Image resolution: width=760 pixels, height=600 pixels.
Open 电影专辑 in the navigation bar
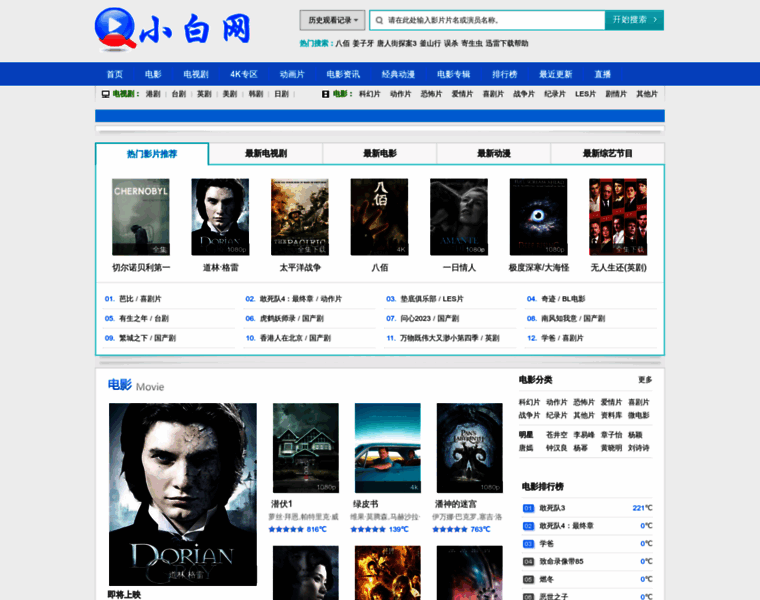click(454, 74)
